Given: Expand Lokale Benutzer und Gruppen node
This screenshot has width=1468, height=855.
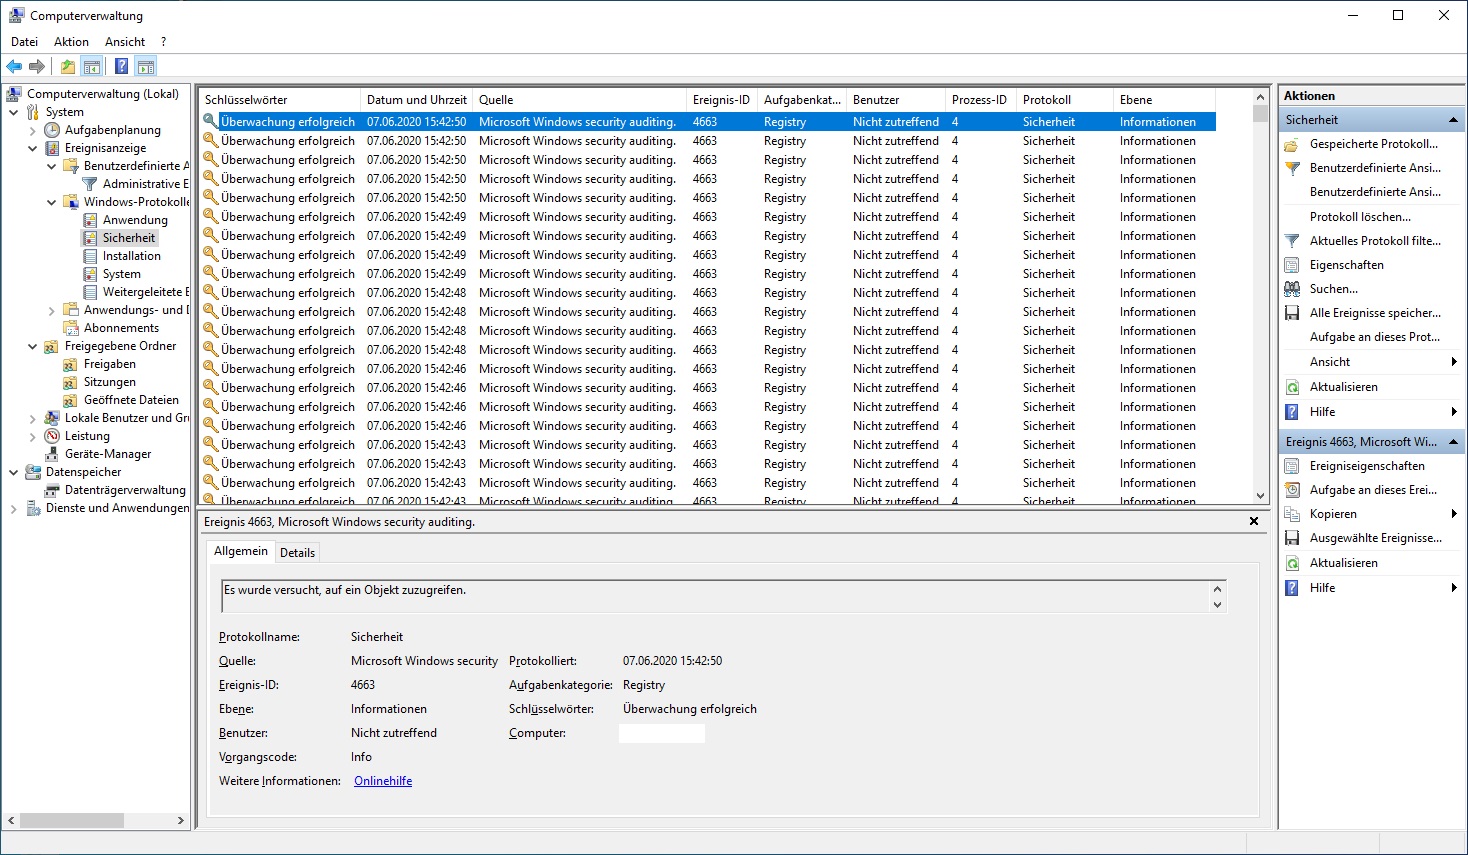Looking at the screenshot, I should point(33,418).
